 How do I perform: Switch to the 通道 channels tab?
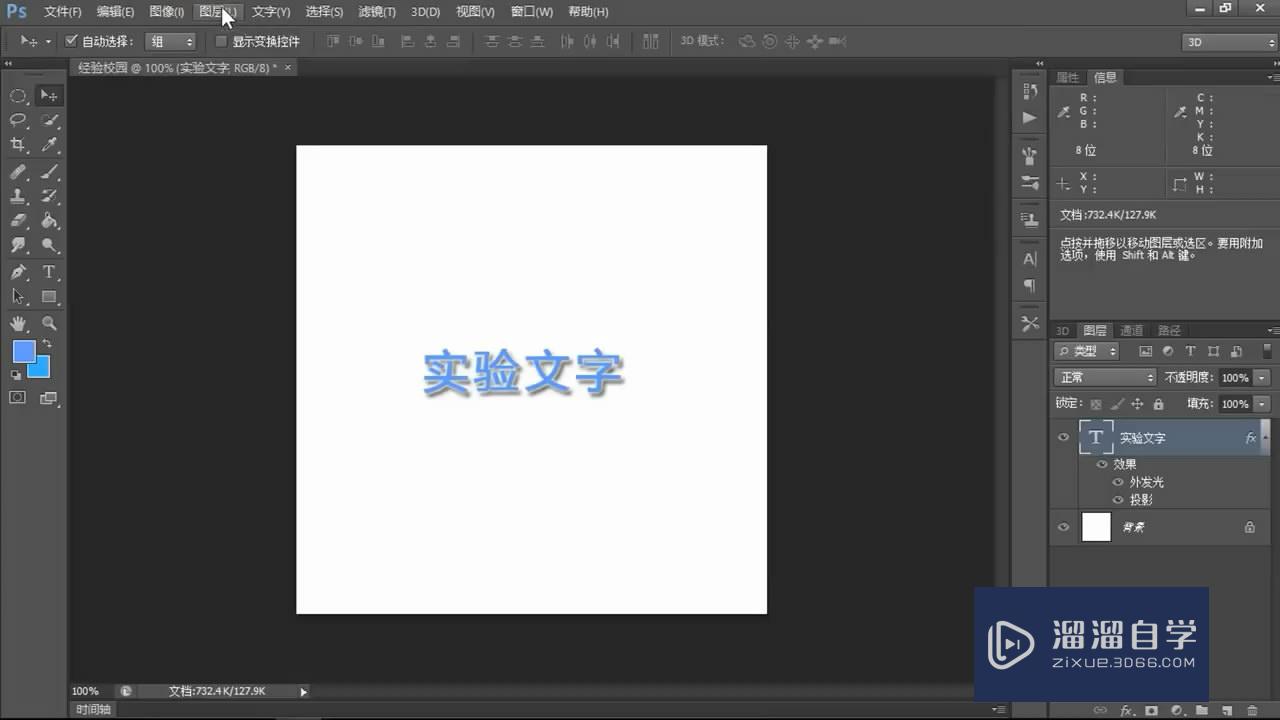(1131, 330)
